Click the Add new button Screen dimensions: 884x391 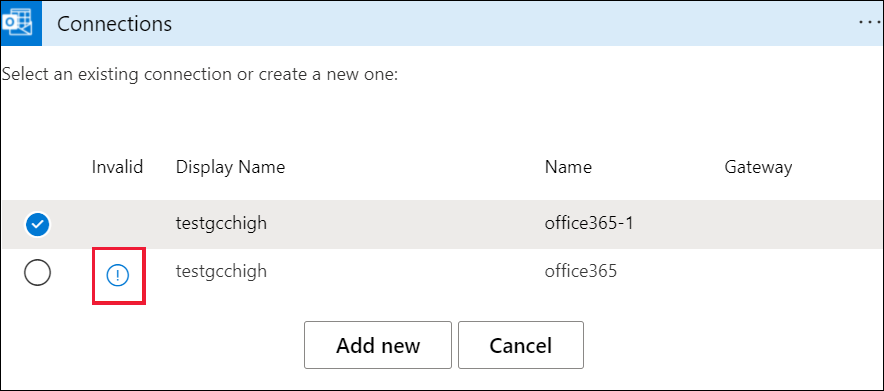tap(378, 345)
